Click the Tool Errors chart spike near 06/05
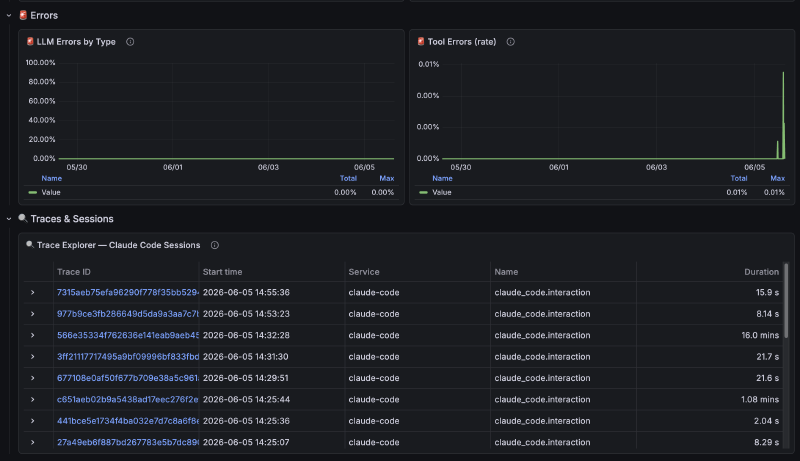 click(783, 115)
